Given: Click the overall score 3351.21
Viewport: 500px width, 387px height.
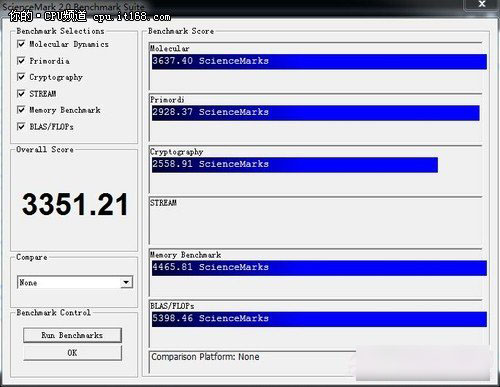Looking at the screenshot, I should (75, 204).
